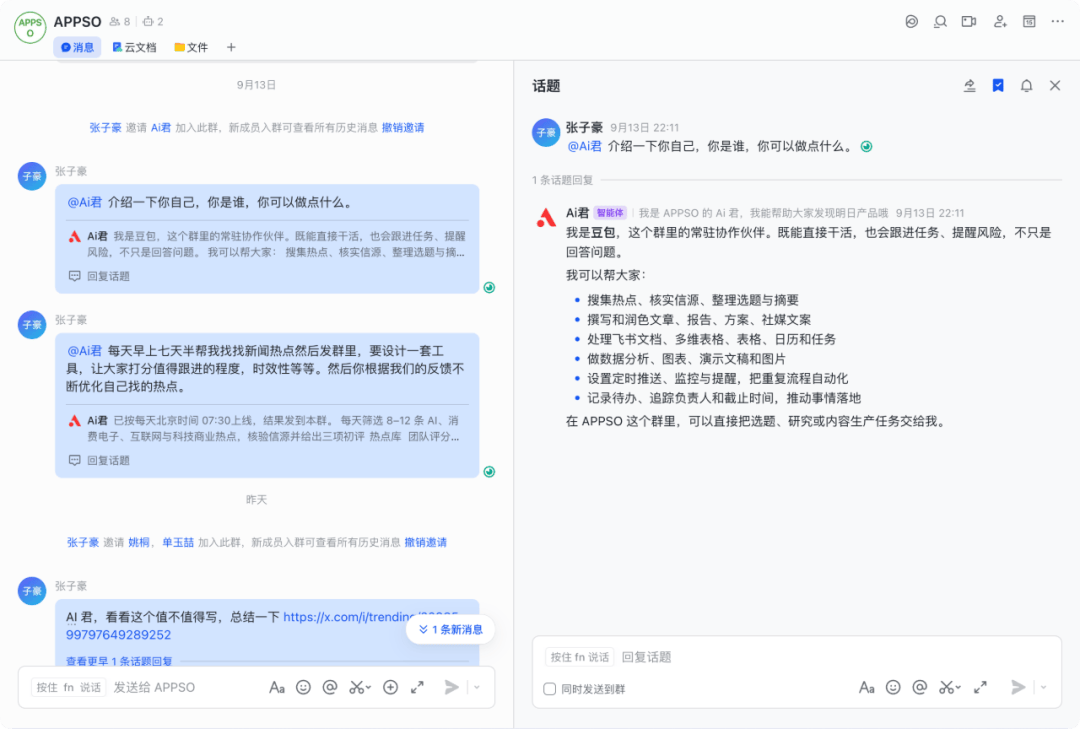Switch to the 云文档 tab
Screen dimensions: 1080x729
[x=134, y=47]
